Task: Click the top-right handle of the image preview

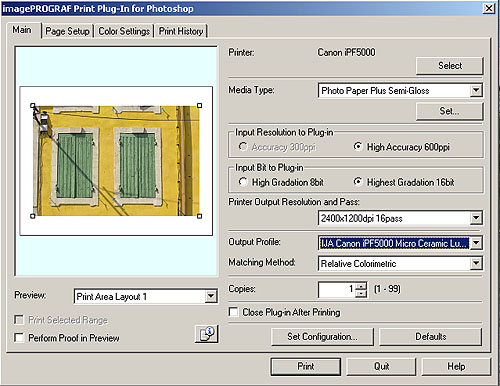Action: coord(199,105)
